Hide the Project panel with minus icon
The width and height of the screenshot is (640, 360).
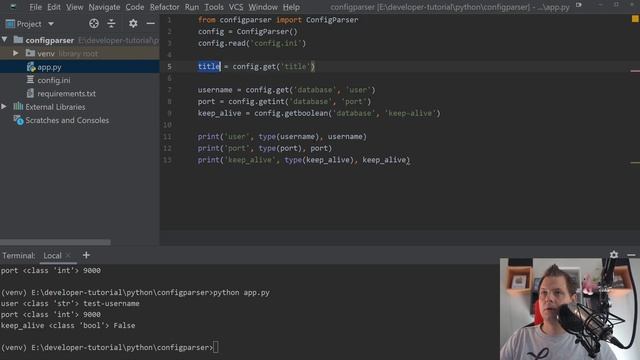click(x=151, y=24)
